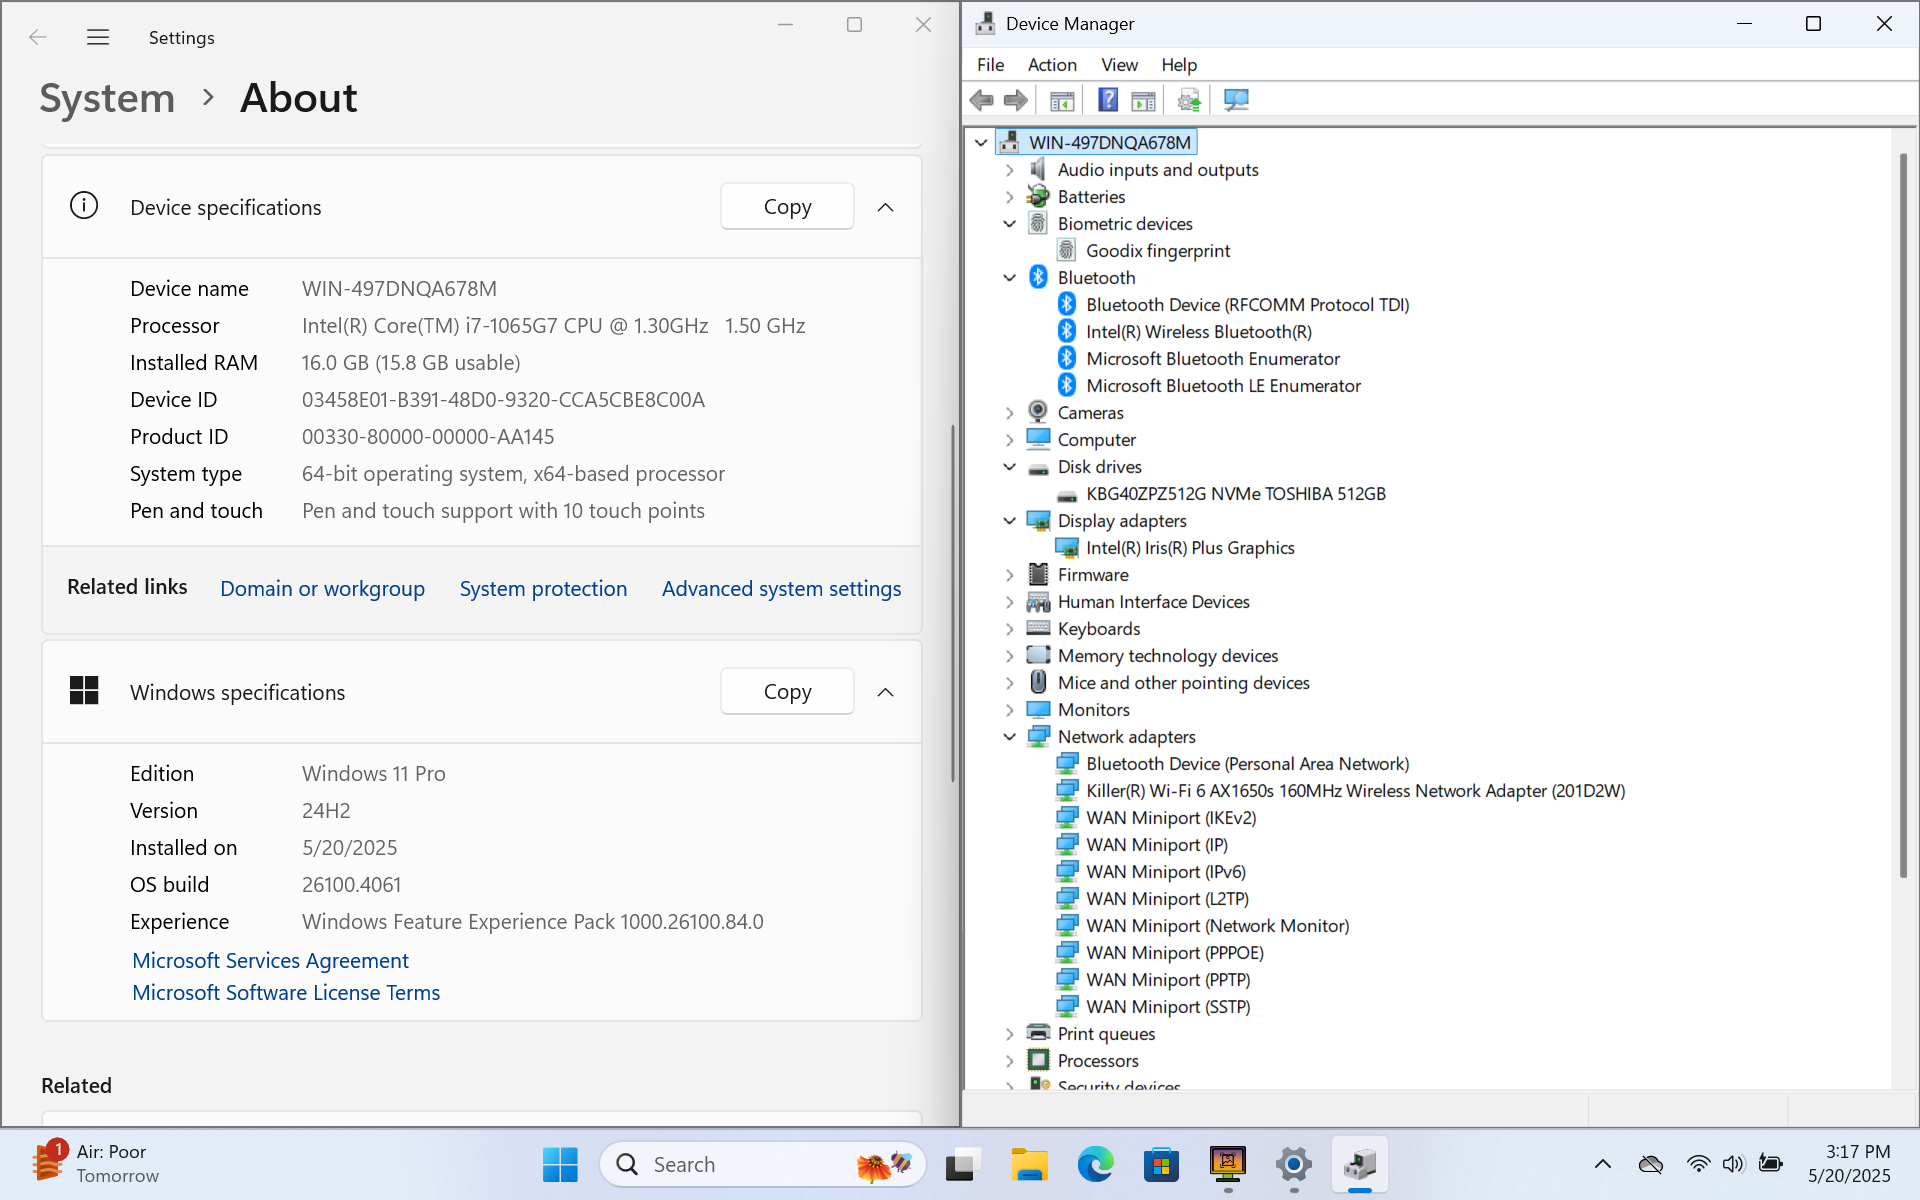
Task: Collapse the Windows specifications section
Action: pos(885,692)
